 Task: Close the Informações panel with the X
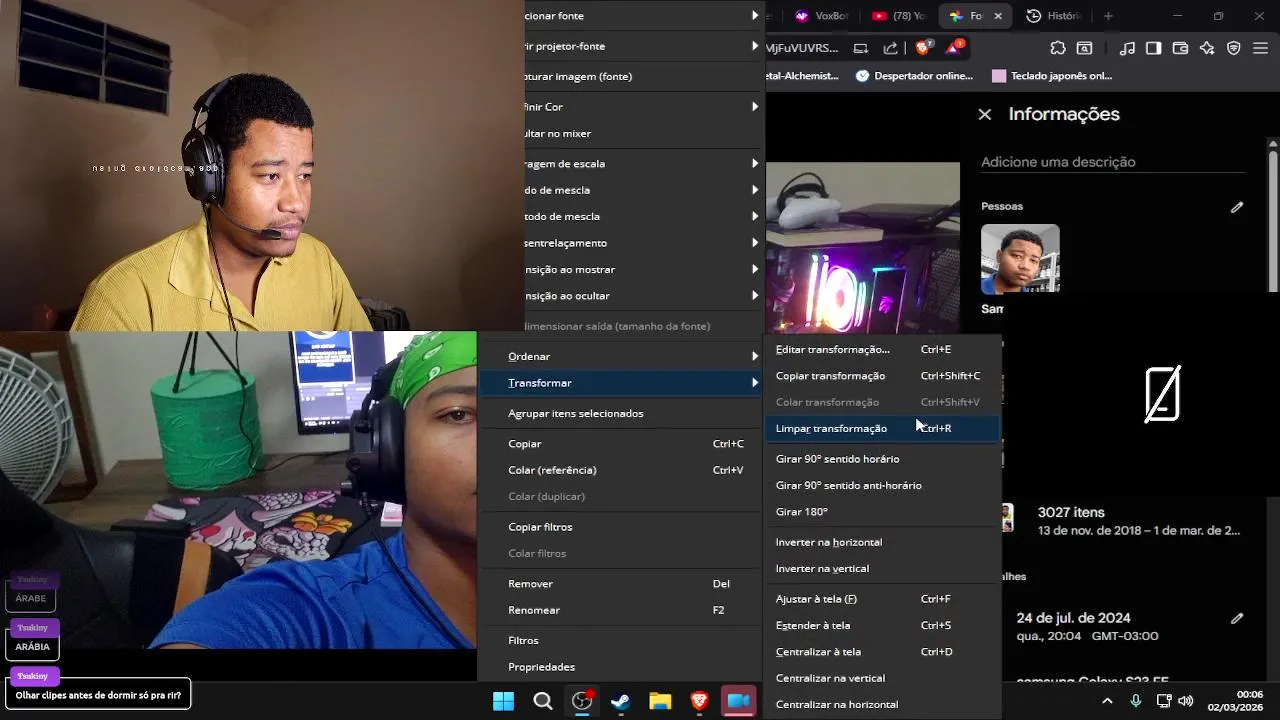point(985,114)
